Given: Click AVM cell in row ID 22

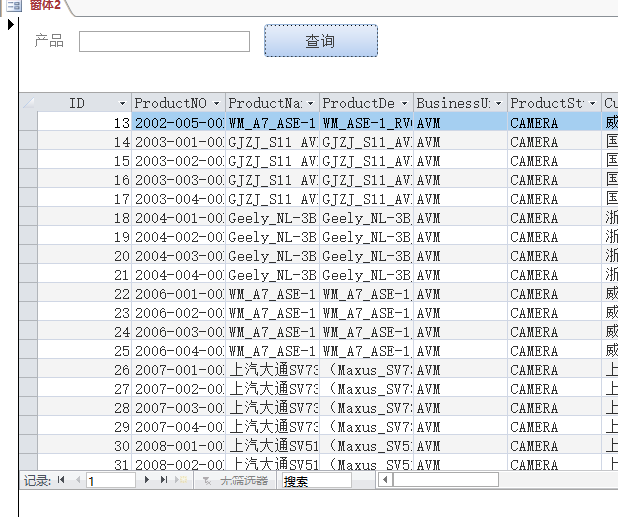Looking at the screenshot, I should 460,294.
